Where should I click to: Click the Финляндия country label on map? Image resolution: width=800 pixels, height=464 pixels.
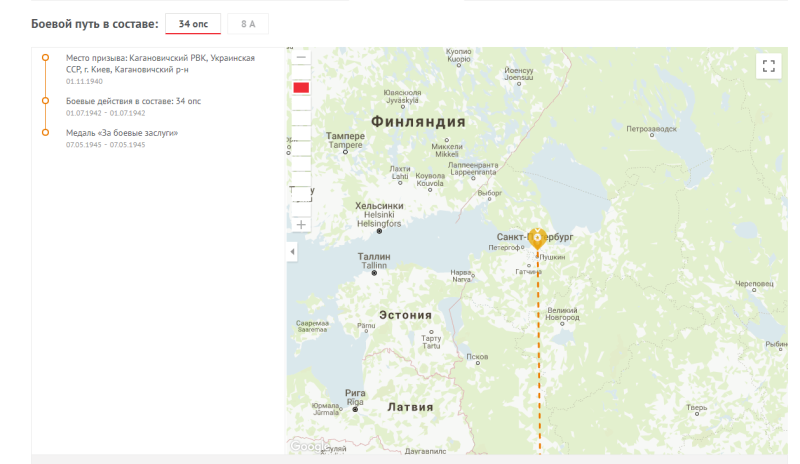point(418,122)
